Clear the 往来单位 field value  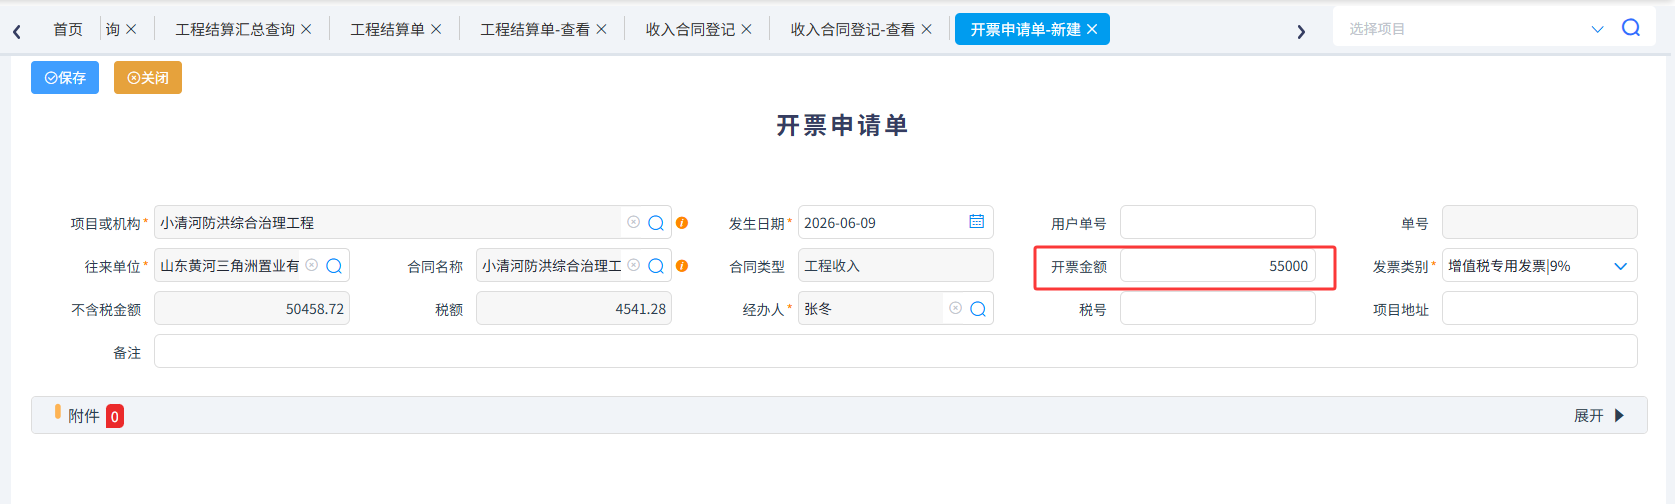pos(311,265)
